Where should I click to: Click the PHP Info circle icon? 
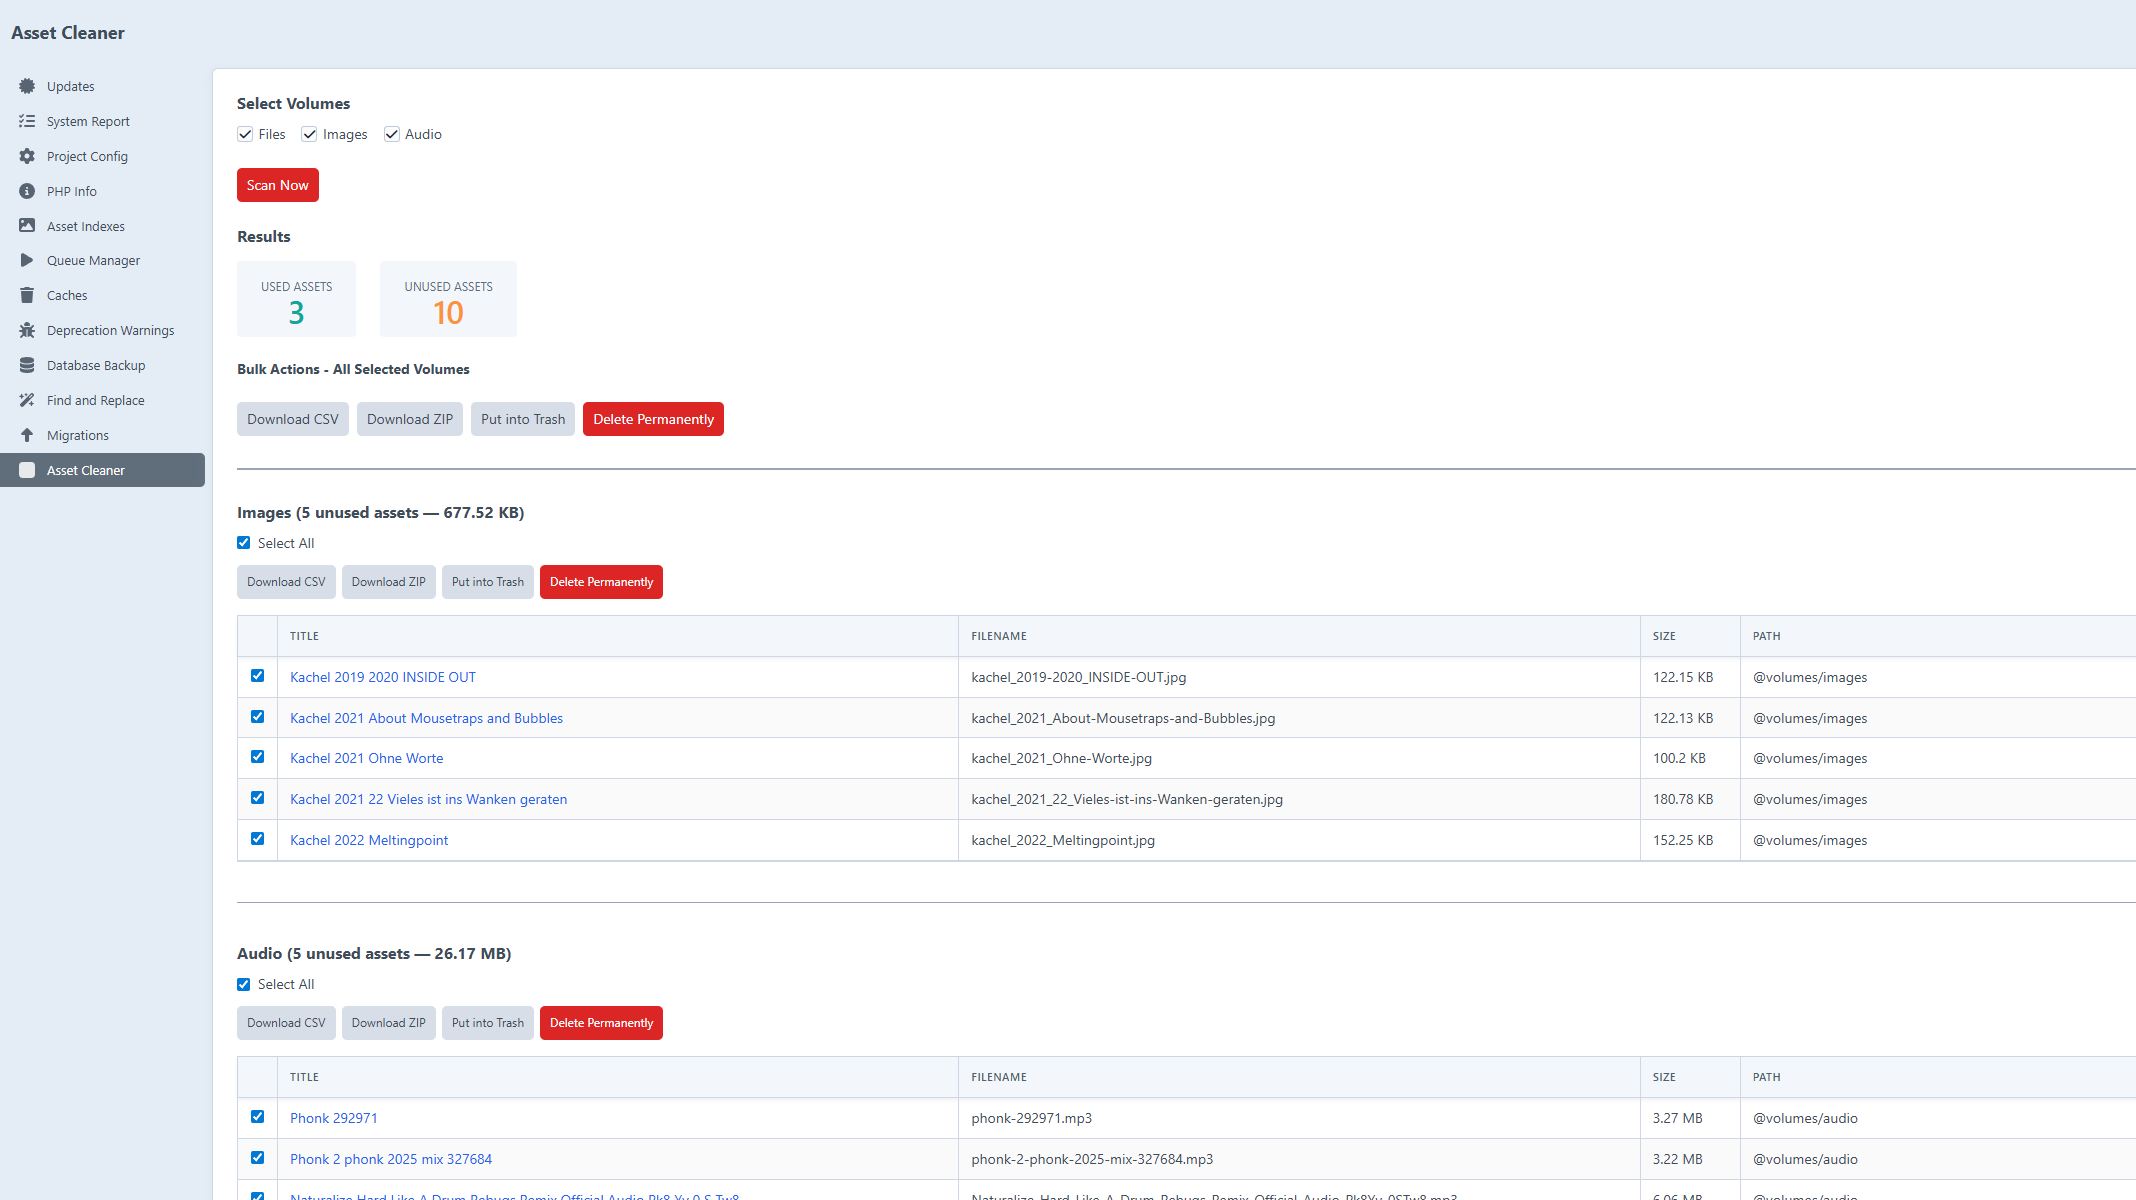click(27, 191)
